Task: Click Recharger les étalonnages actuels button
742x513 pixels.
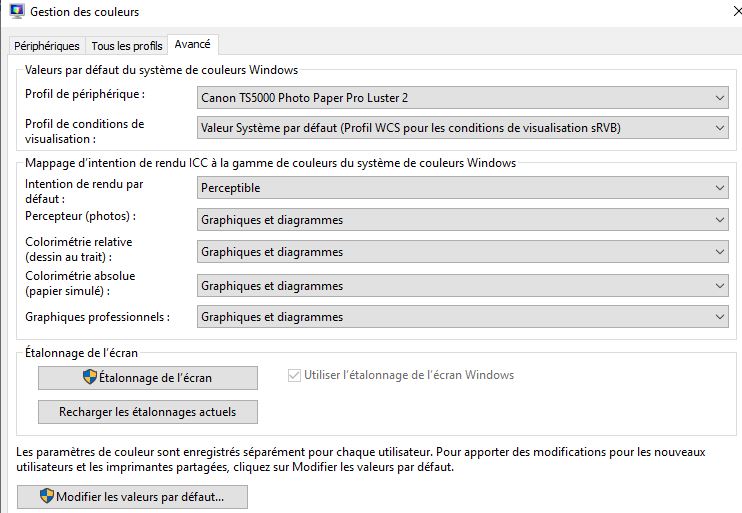Action: click(147, 412)
